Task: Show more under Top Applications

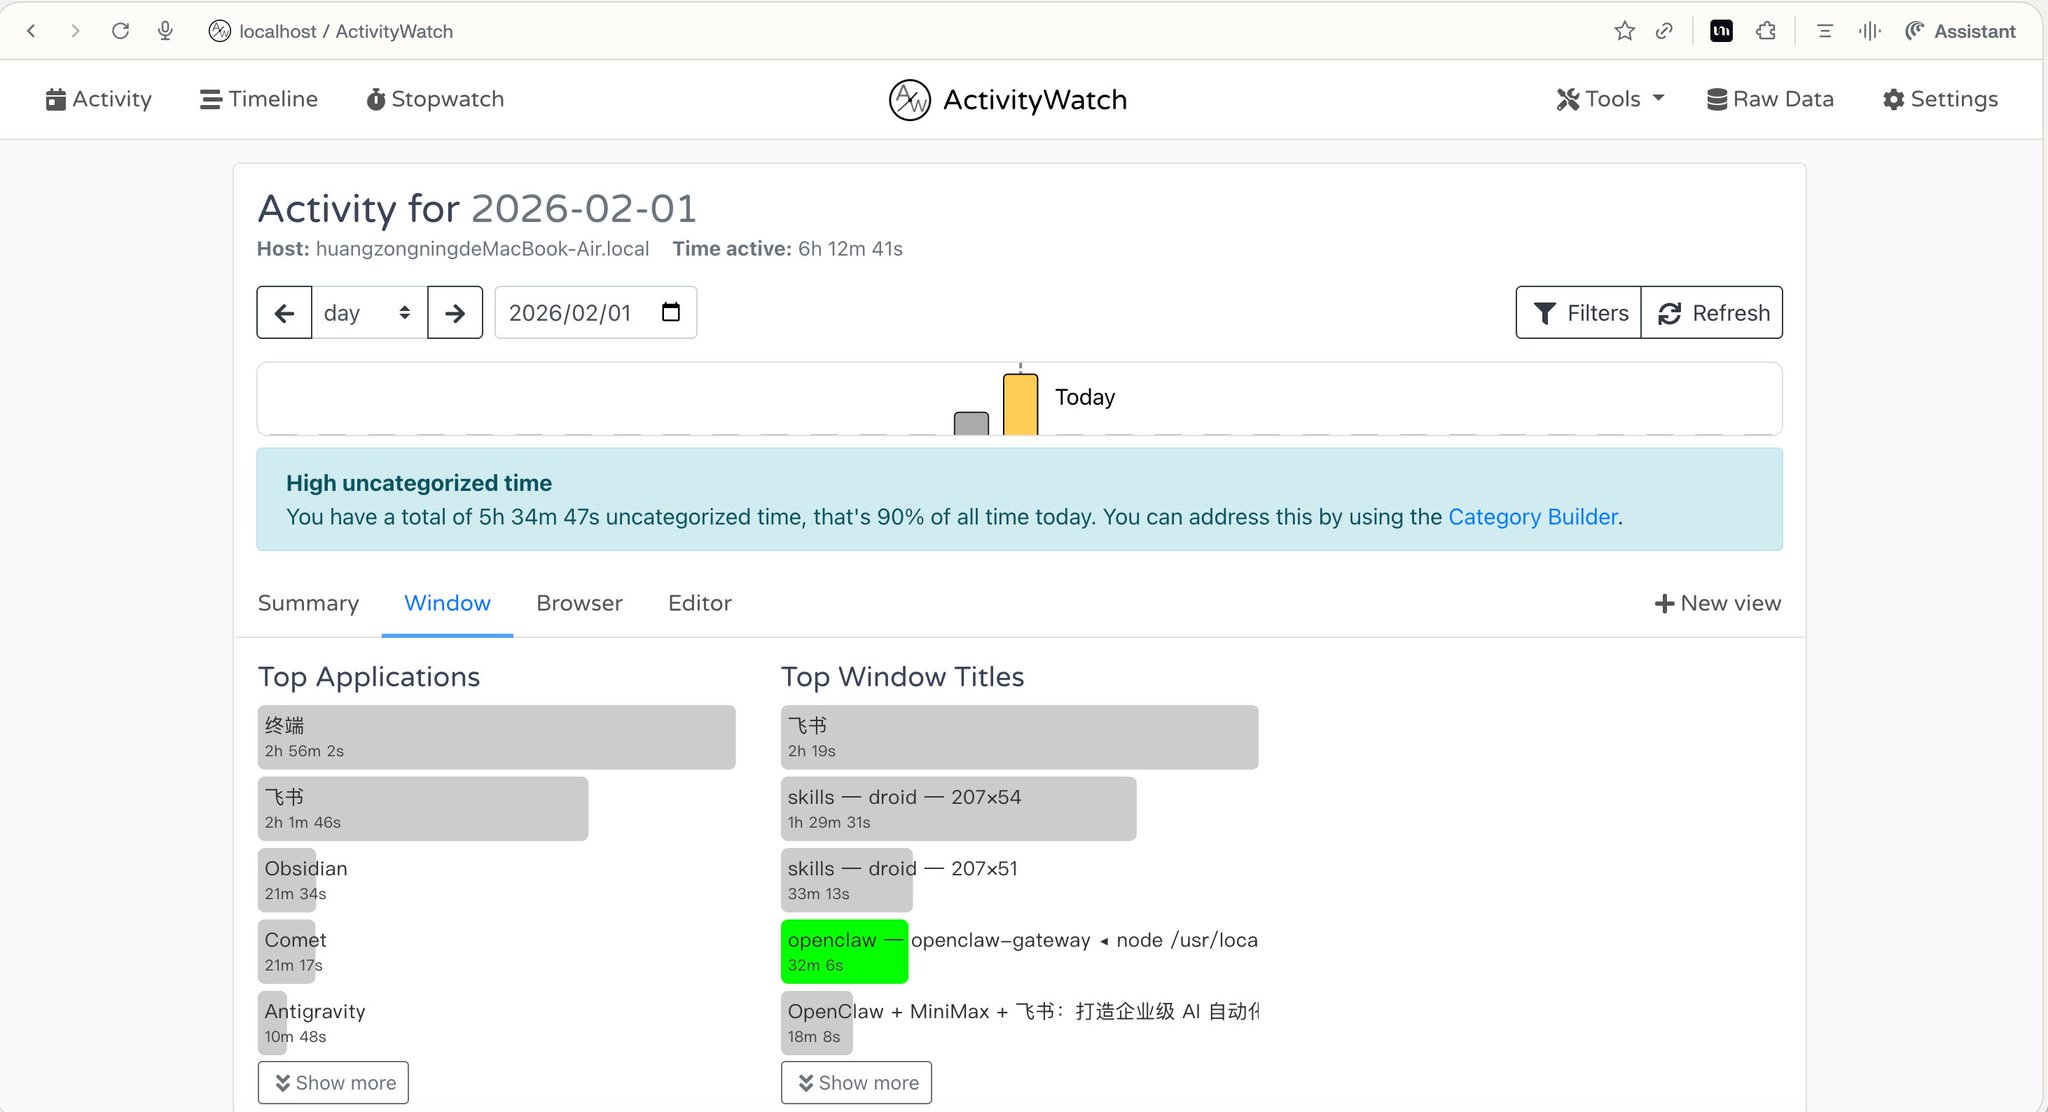Action: click(333, 1083)
